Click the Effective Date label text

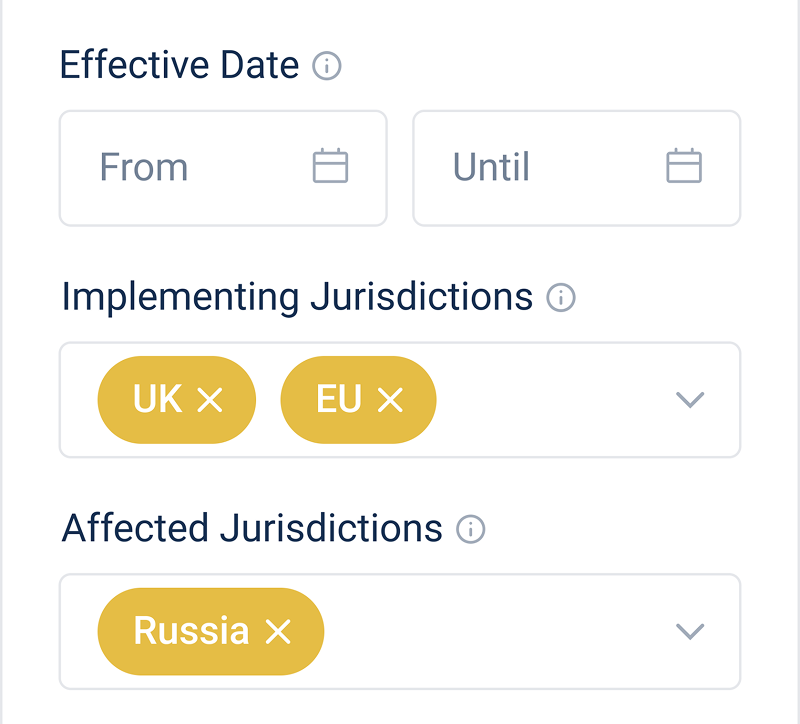click(x=179, y=66)
